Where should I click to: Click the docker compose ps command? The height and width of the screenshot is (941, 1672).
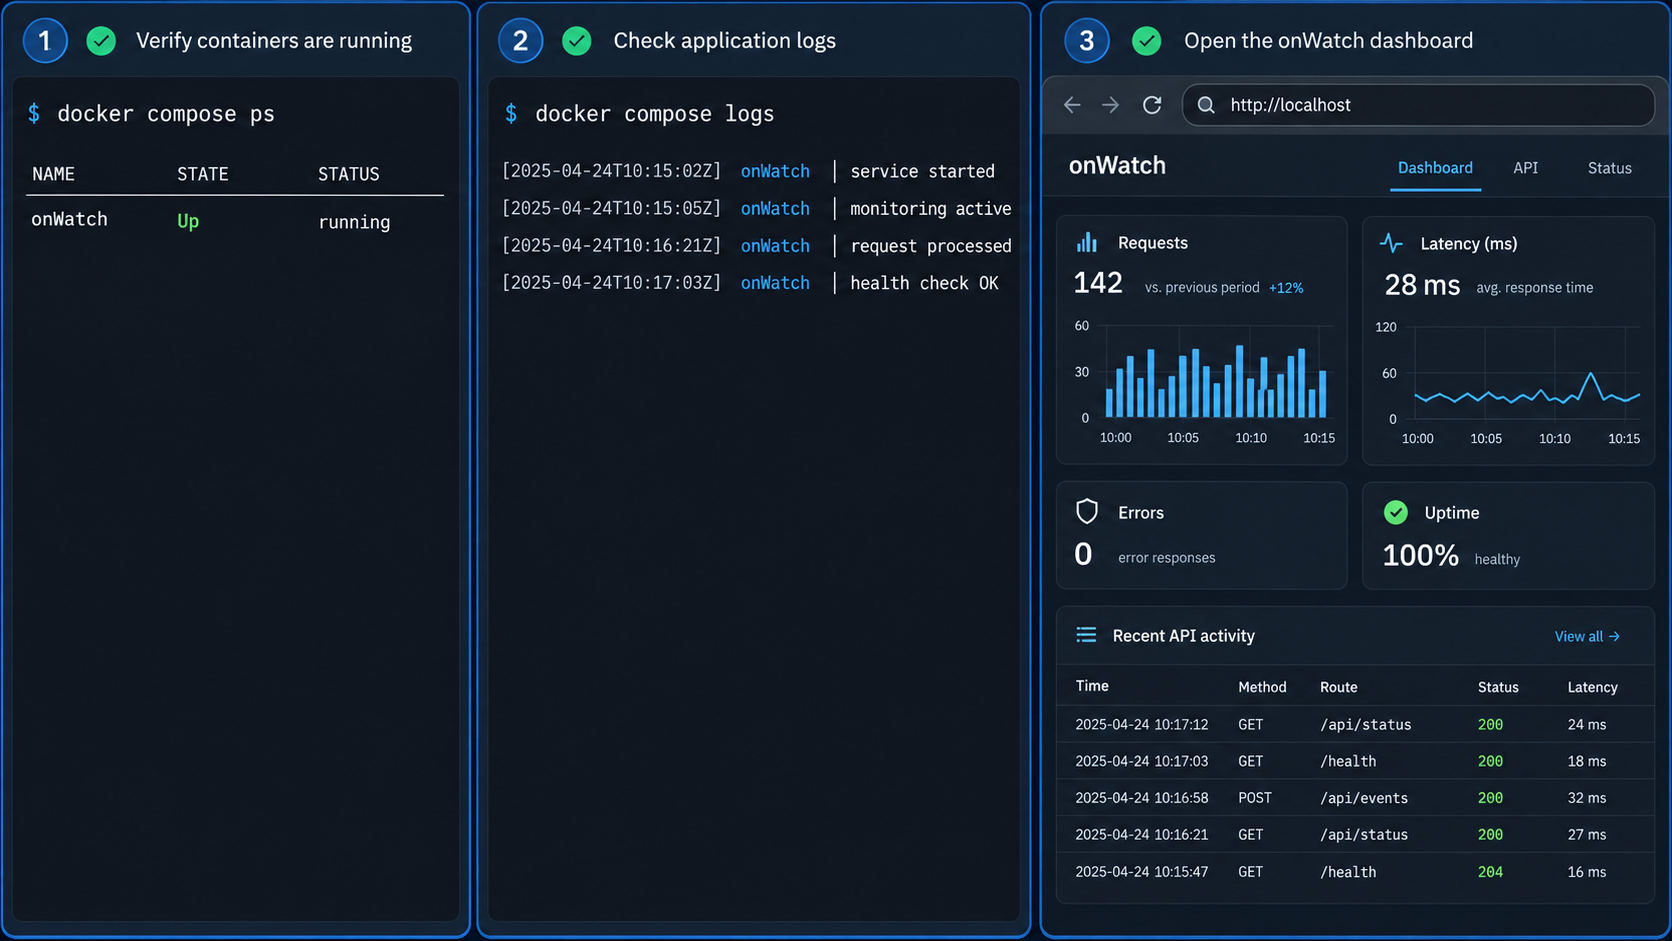pyautogui.click(x=166, y=114)
